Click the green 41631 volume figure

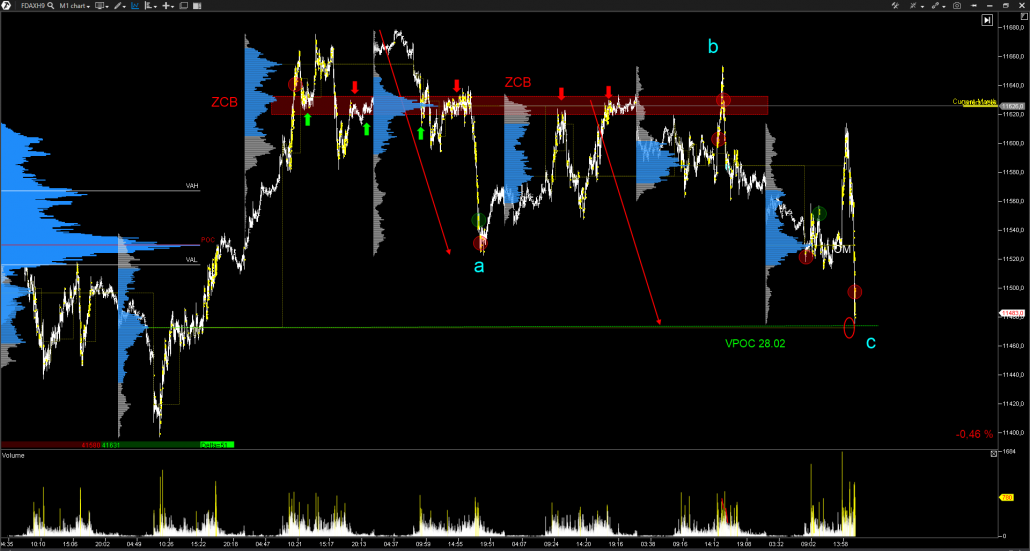[x=112, y=445]
